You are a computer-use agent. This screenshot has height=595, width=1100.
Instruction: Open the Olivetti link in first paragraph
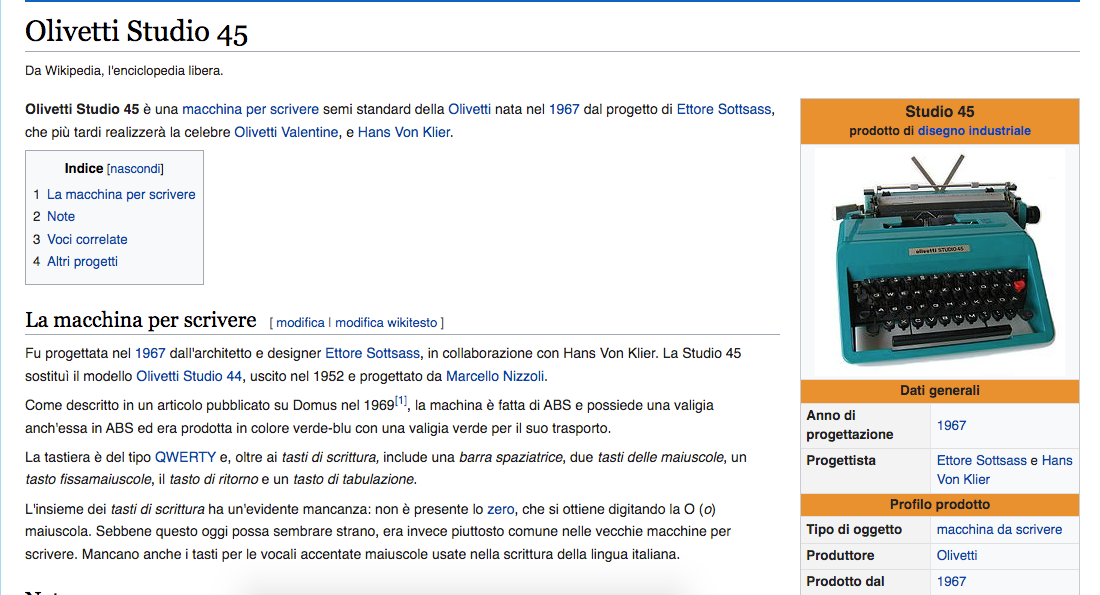[x=469, y=109]
